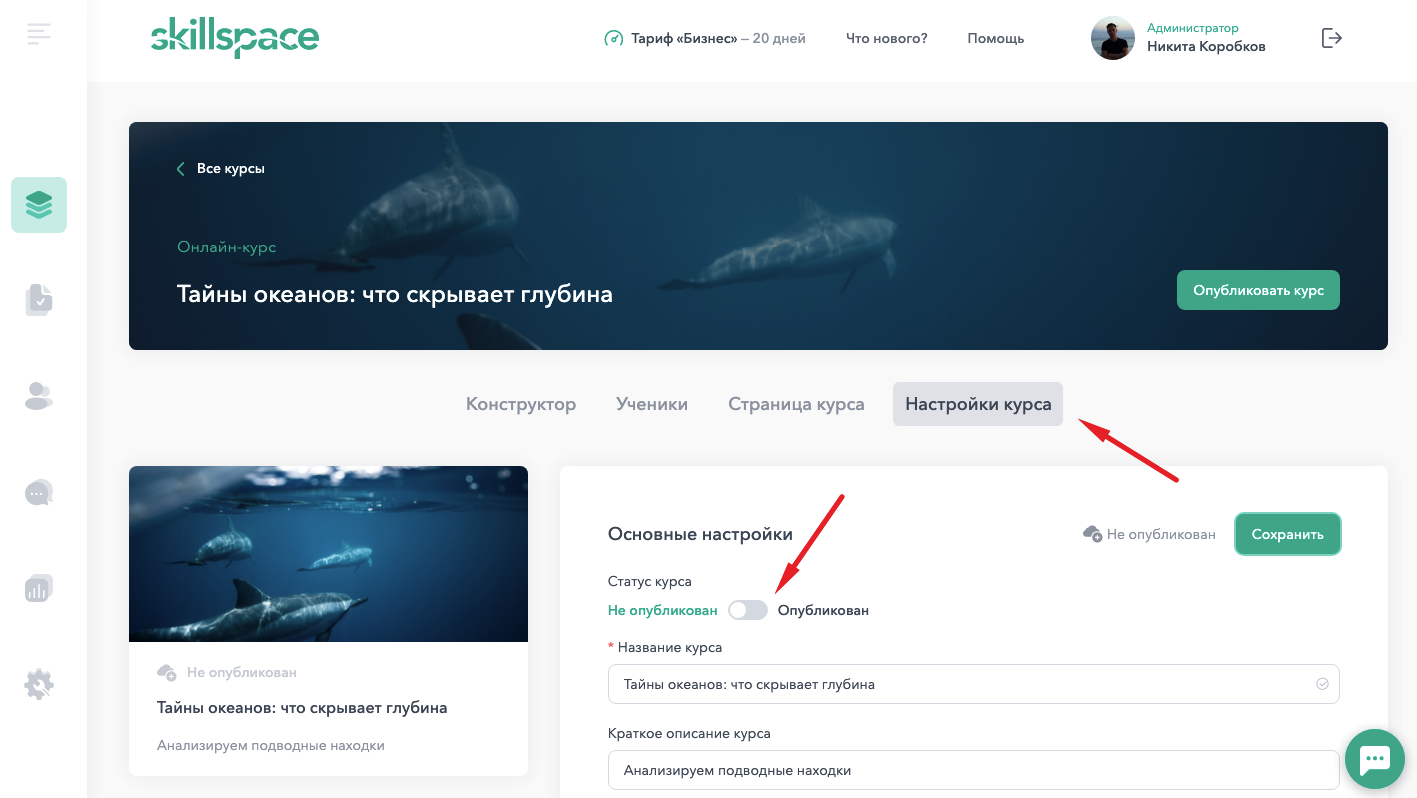Click the Skillspace logo
This screenshot has height=798, width=1417.
235,38
